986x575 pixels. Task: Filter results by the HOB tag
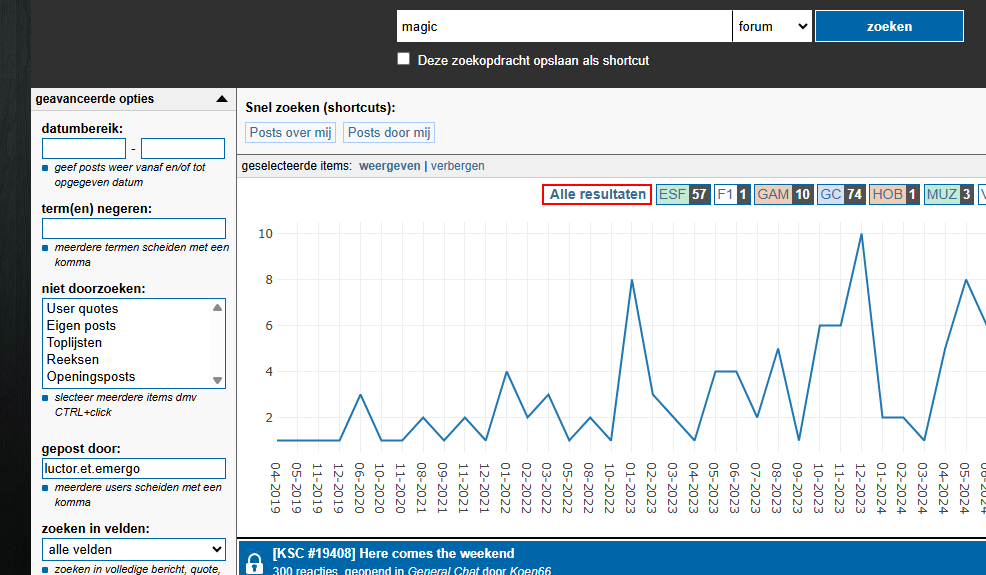coord(894,194)
